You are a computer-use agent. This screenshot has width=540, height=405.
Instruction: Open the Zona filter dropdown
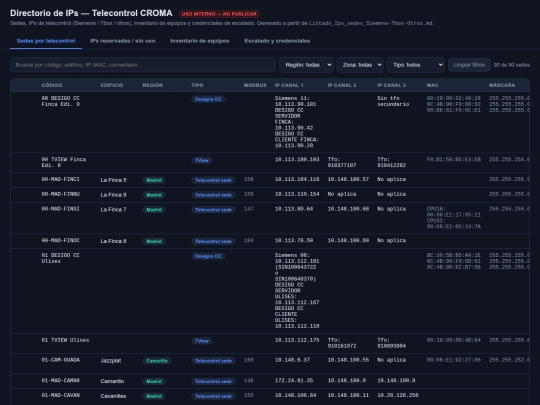pos(360,65)
